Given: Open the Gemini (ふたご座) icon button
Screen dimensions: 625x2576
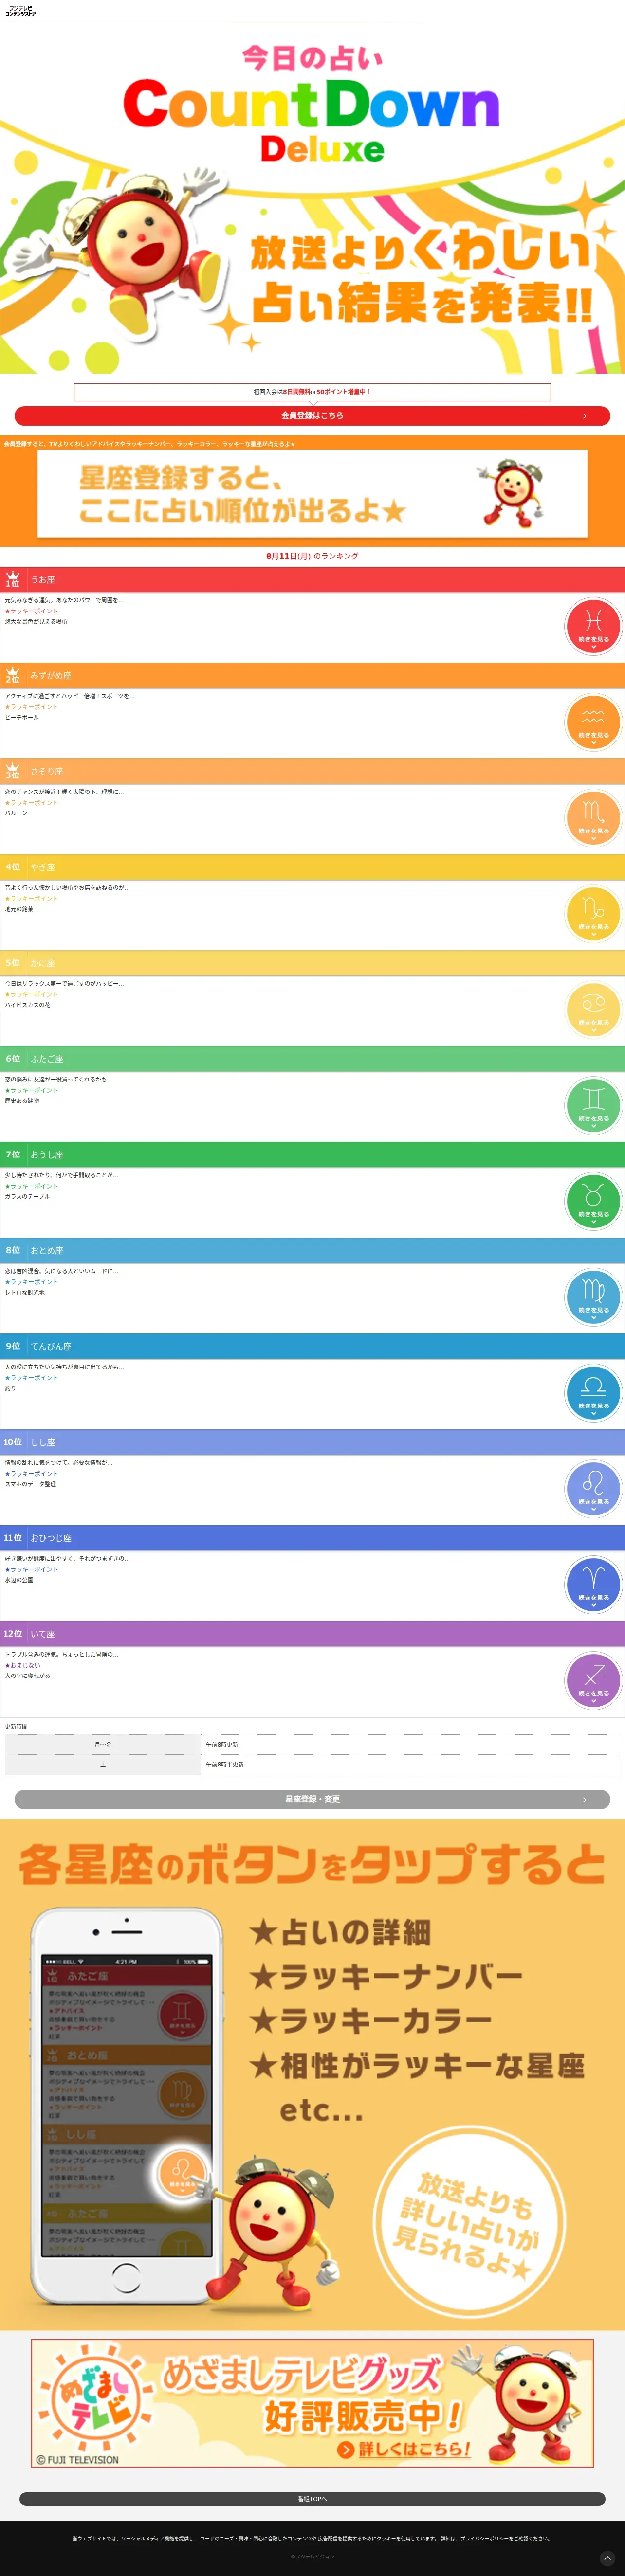Looking at the screenshot, I should point(593,1106).
